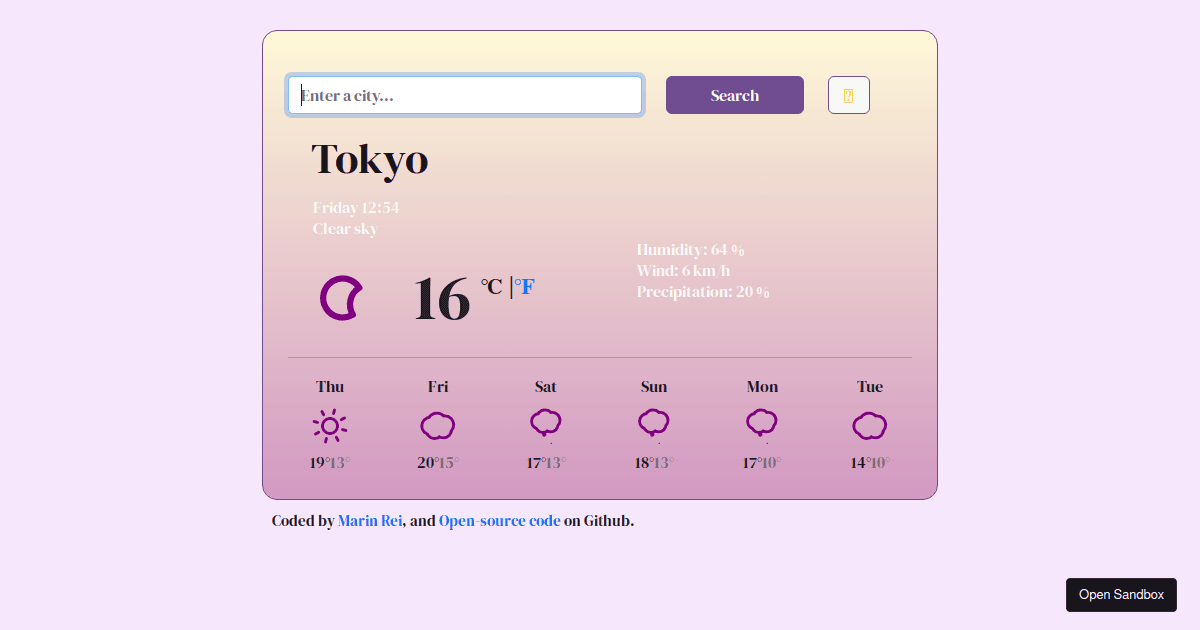Click Monday's drizzle weather icon
The width and height of the screenshot is (1200, 630).
coord(762,424)
